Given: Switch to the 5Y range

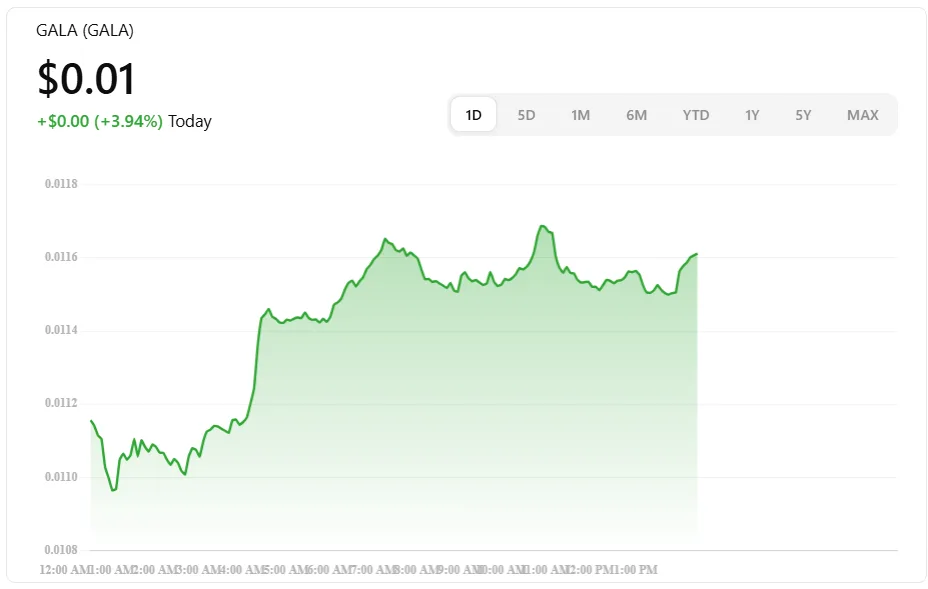Looking at the screenshot, I should [x=803, y=115].
